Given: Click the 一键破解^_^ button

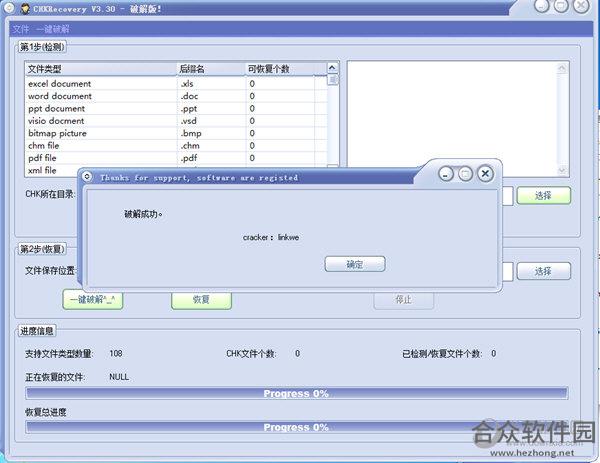Looking at the screenshot, I should 93,300.
